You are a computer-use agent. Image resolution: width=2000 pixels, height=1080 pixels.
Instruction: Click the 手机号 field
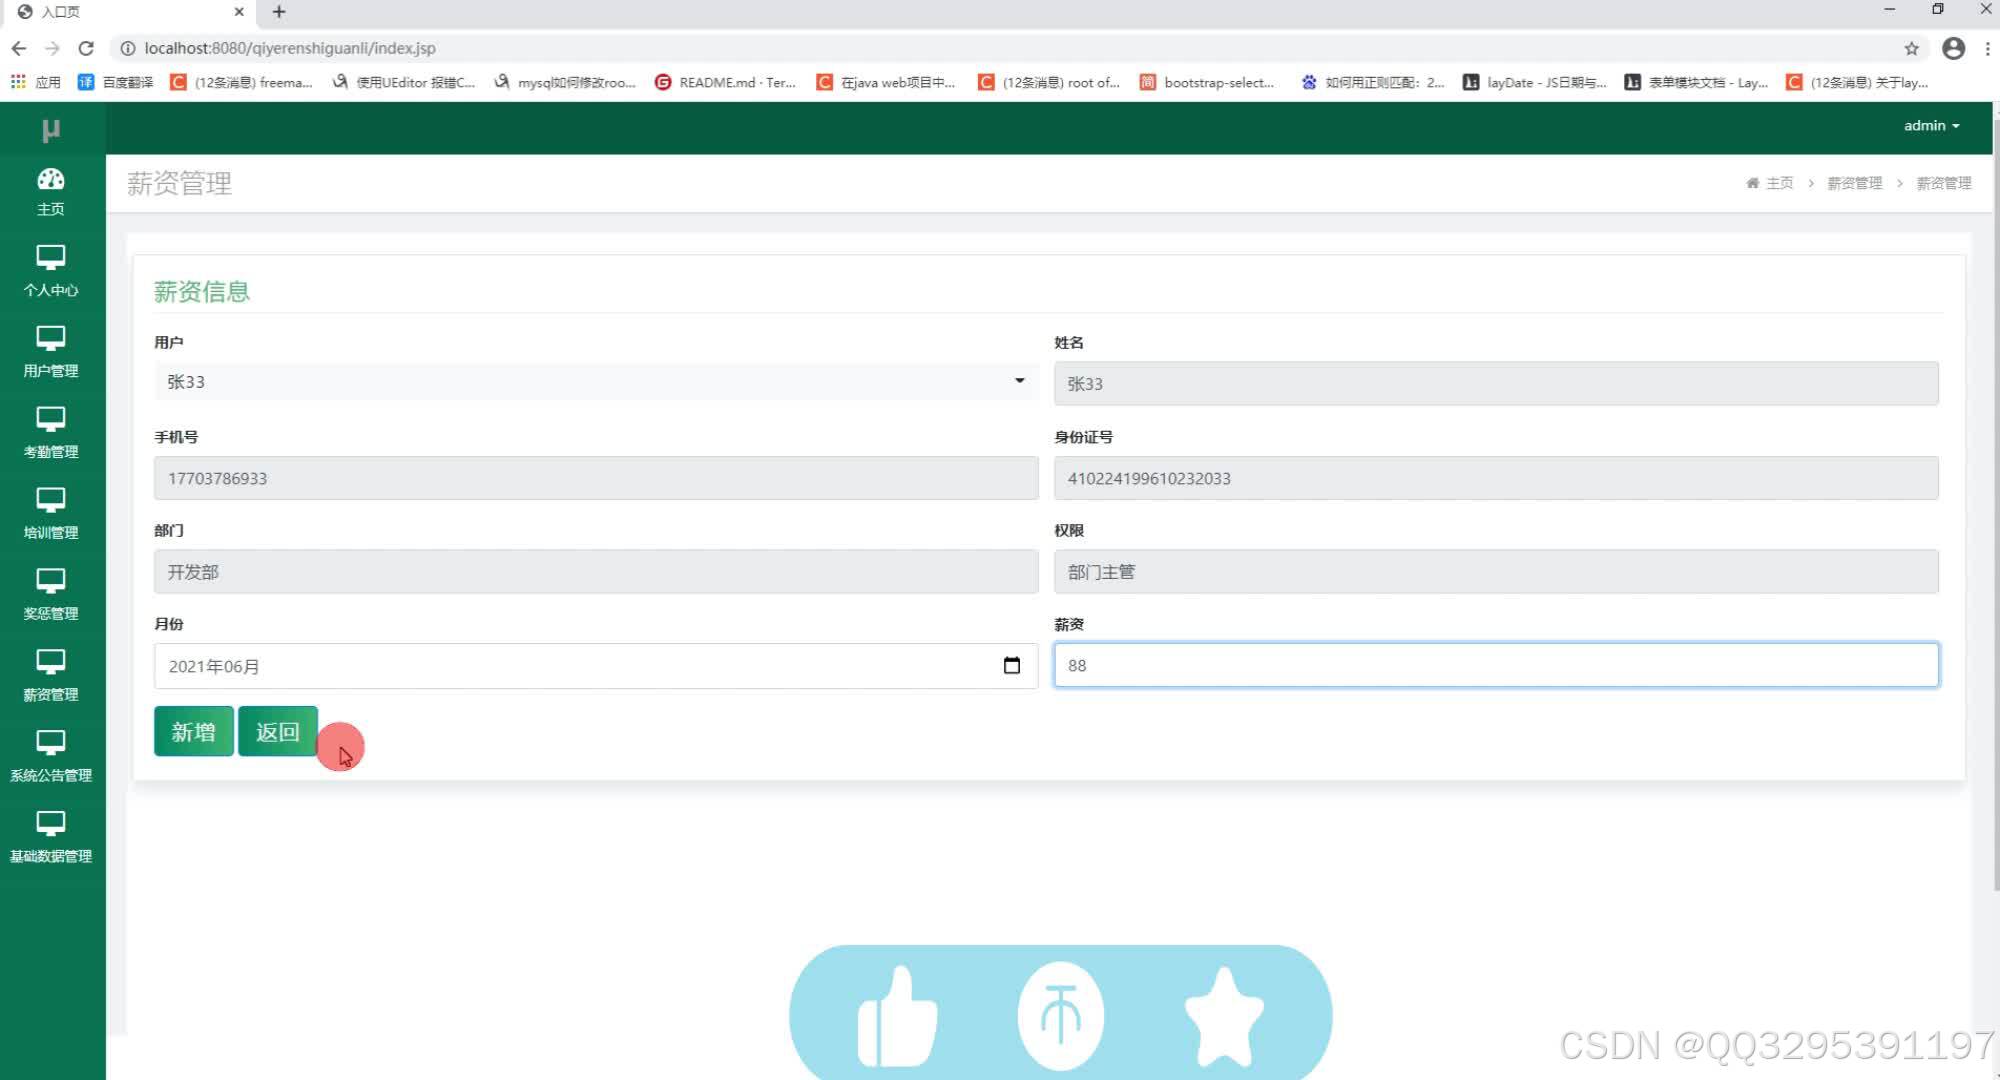pyautogui.click(x=596, y=478)
